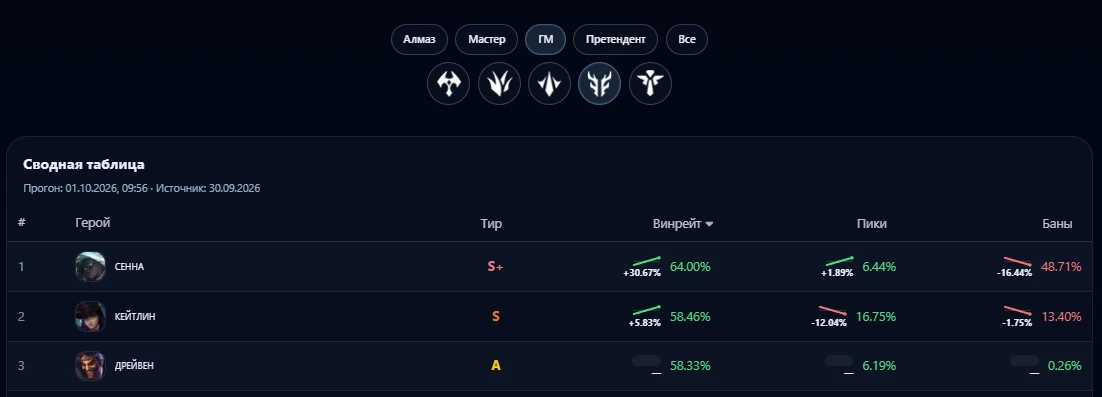Click Сенна winrate trend sparkline
Screen dimensions: 1102x397
pos(647,261)
